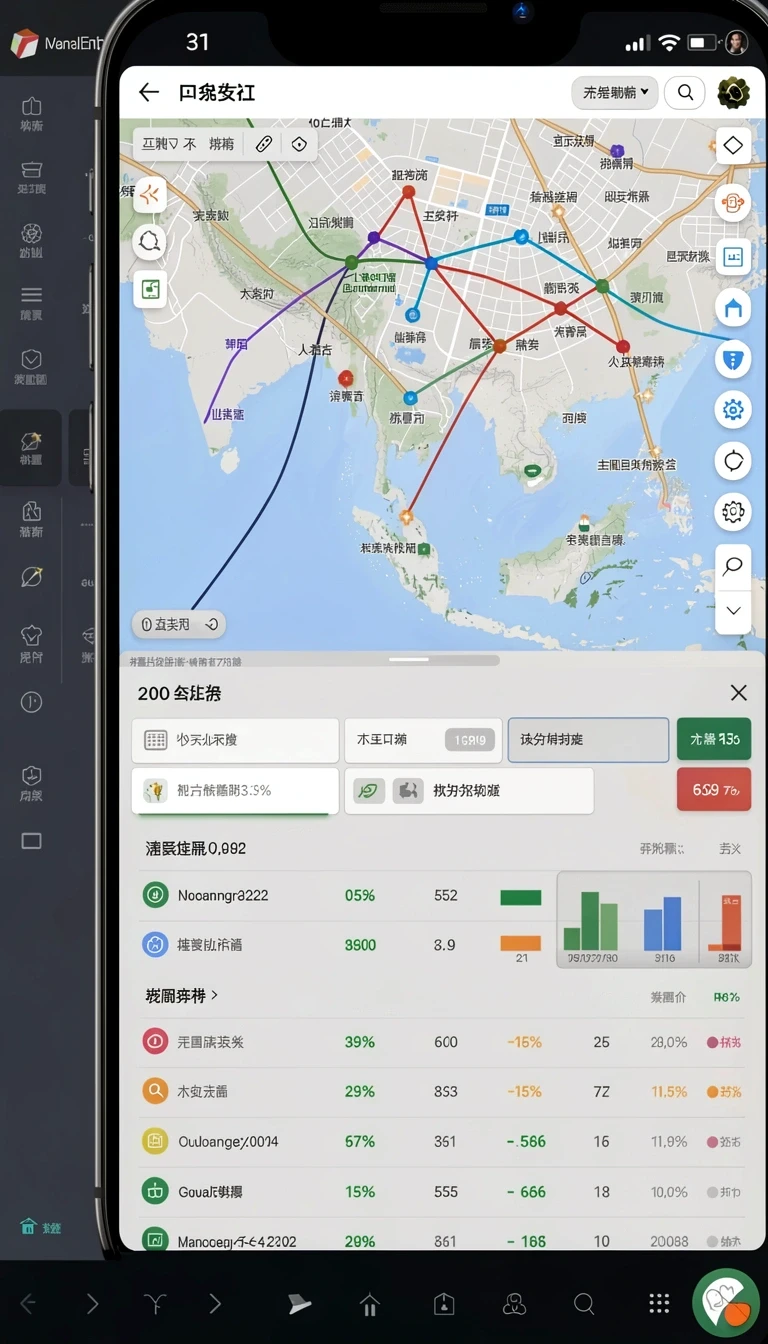Select the card with the yellow flower icon
The height and width of the screenshot is (1344, 768).
235,790
